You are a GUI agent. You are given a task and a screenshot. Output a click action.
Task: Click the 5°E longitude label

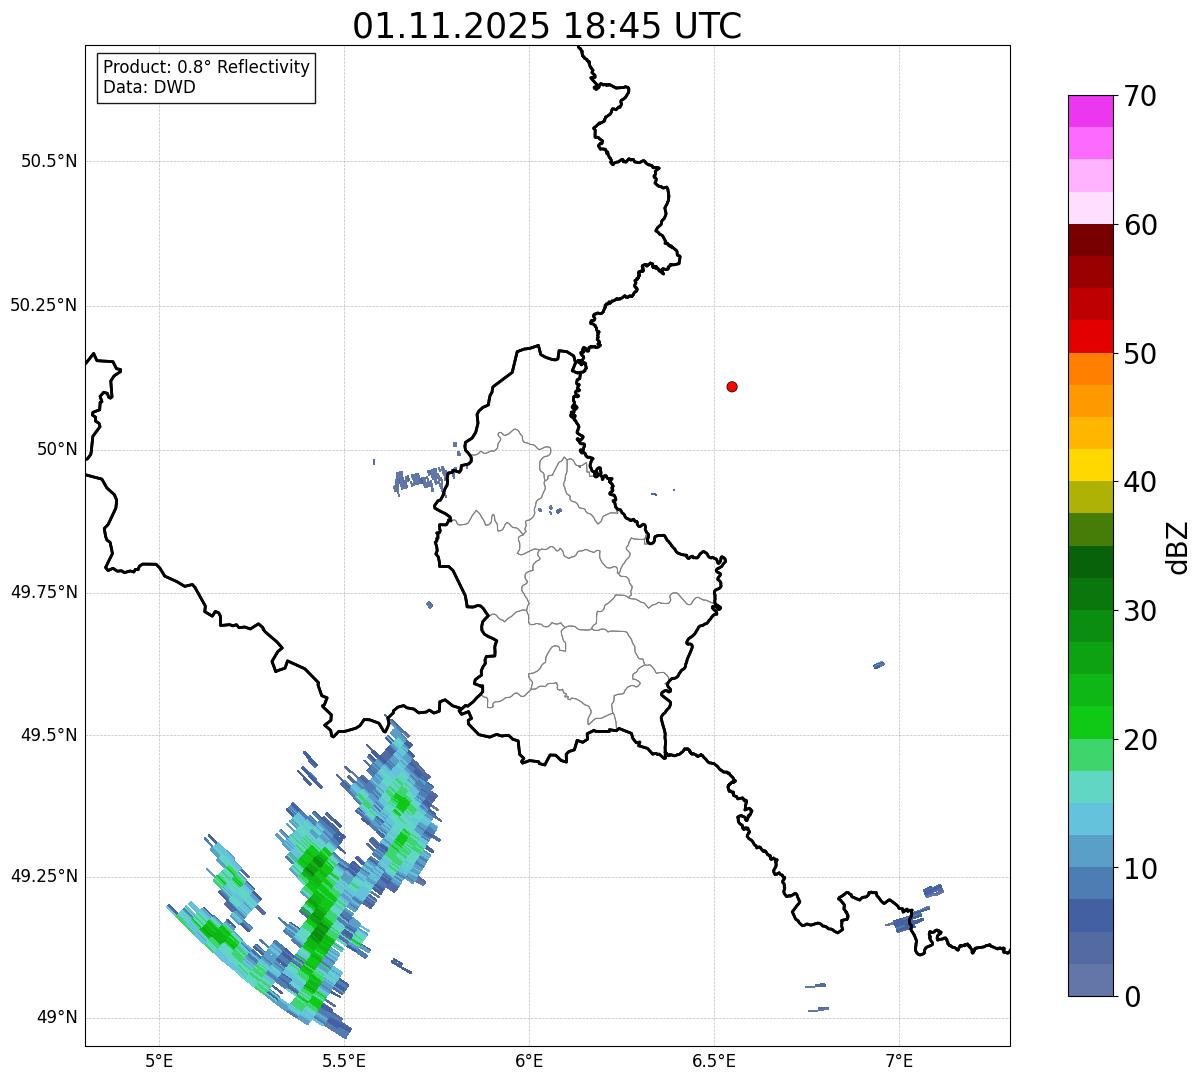pos(159,1060)
